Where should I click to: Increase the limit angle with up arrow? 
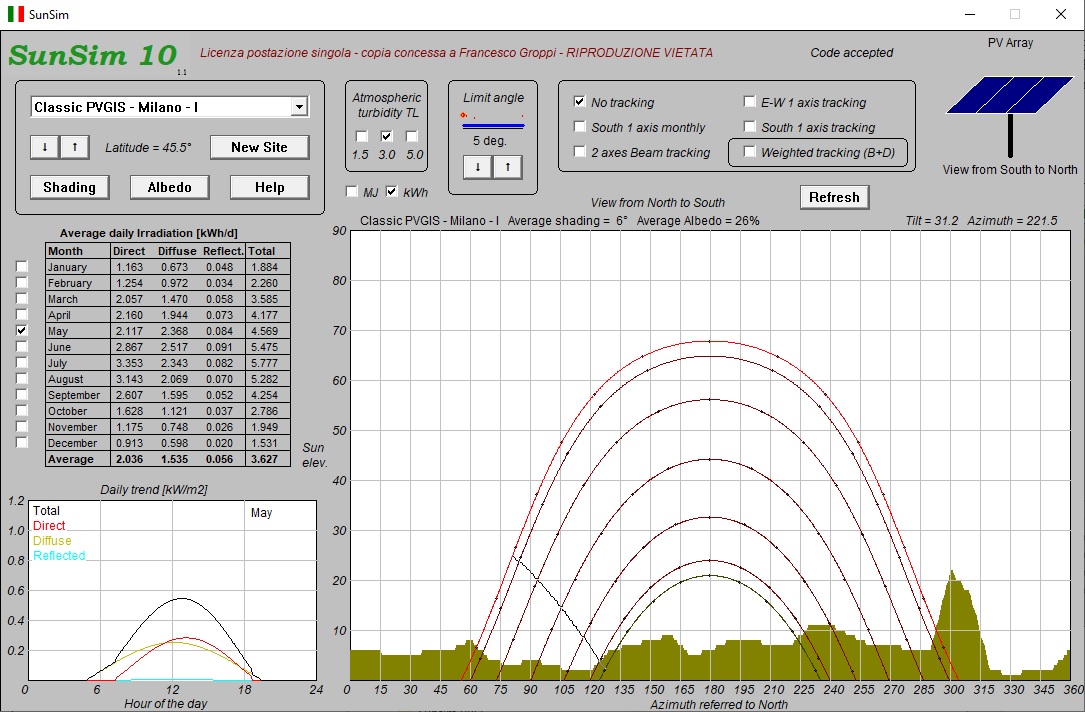508,167
